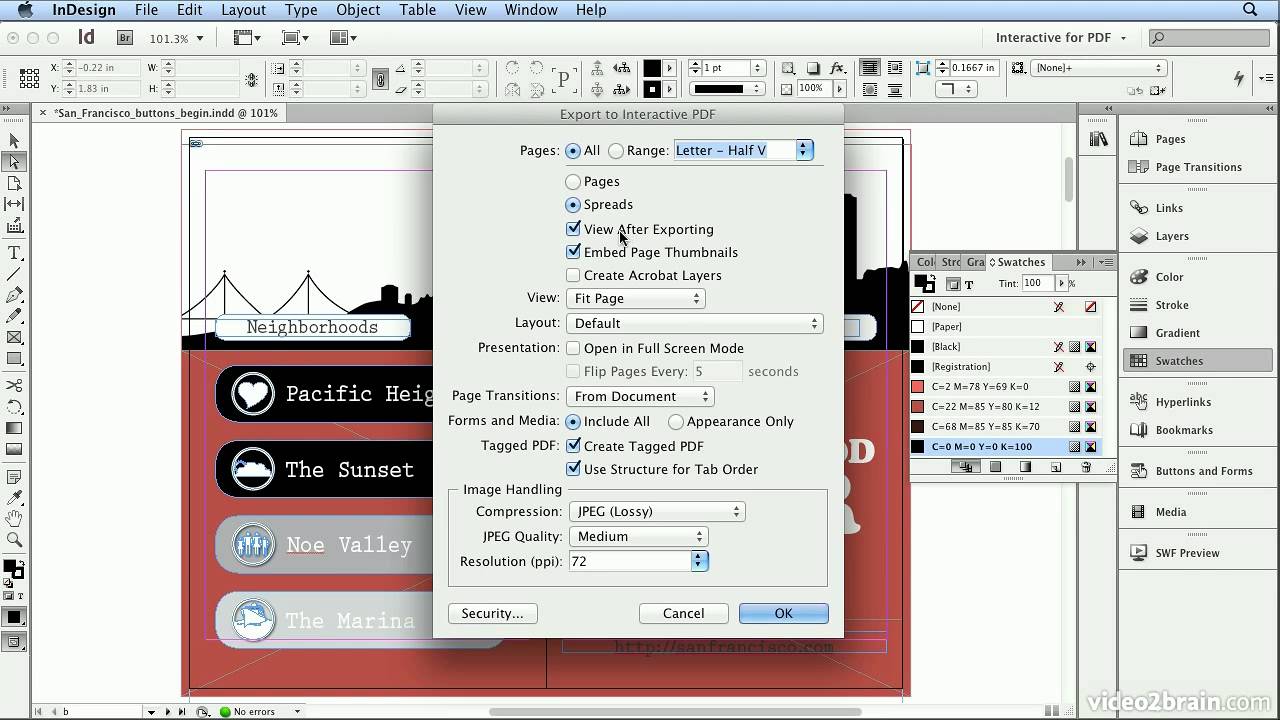Select the Pencil tool
1280x720 pixels.
pos(14,316)
